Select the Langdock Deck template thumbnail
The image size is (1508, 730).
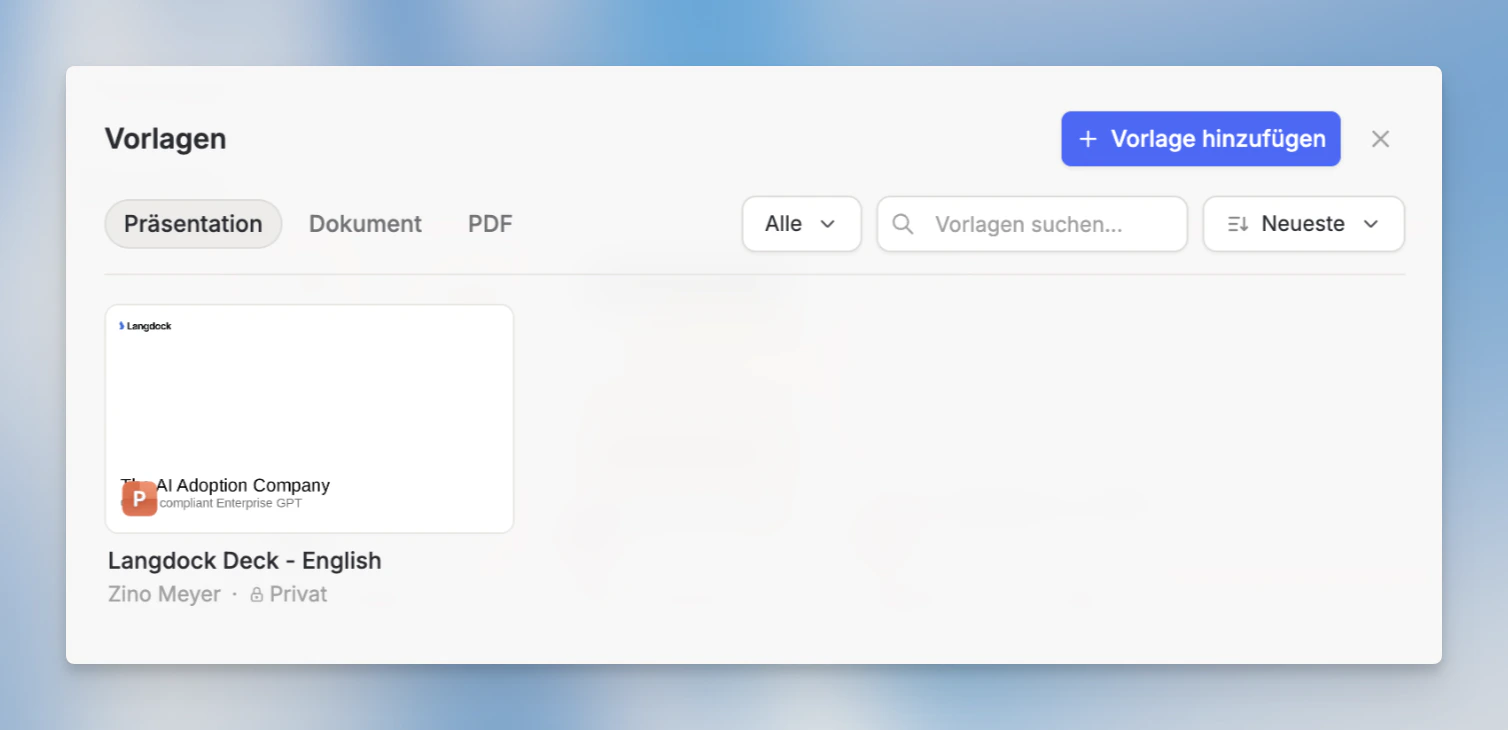[309, 418]
